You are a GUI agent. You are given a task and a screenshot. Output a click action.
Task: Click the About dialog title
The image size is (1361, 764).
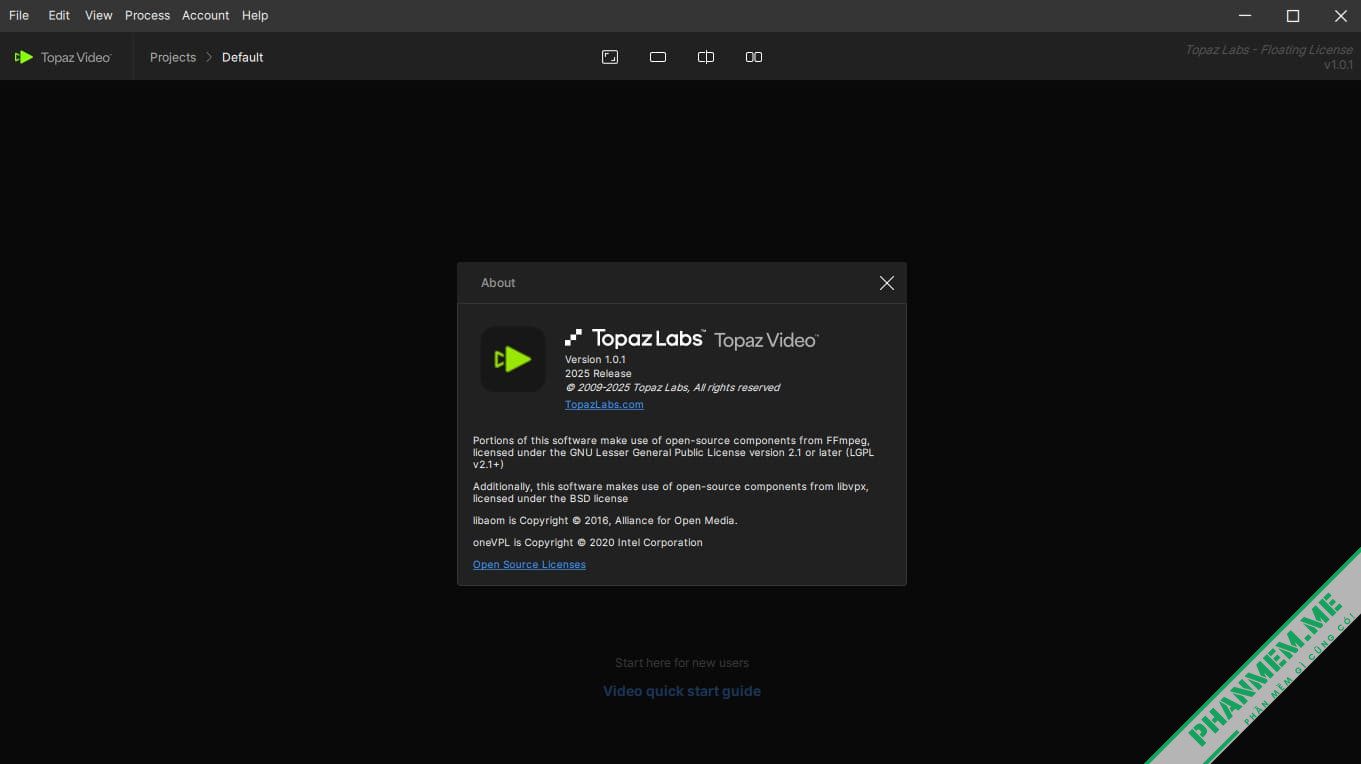click(498, 283)
